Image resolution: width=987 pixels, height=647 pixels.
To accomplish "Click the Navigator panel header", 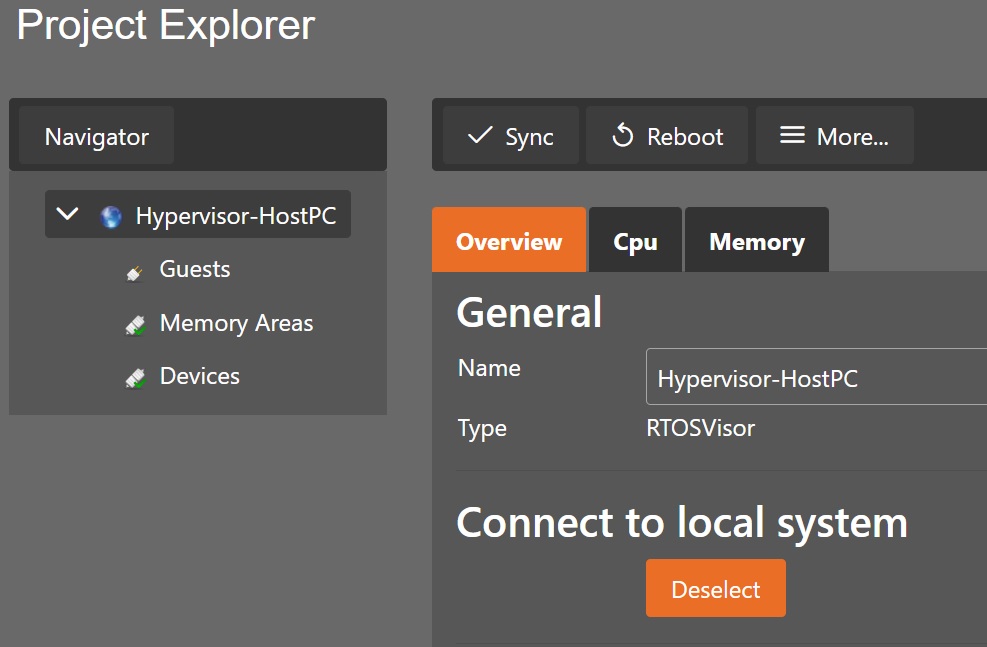I will 95,135.
